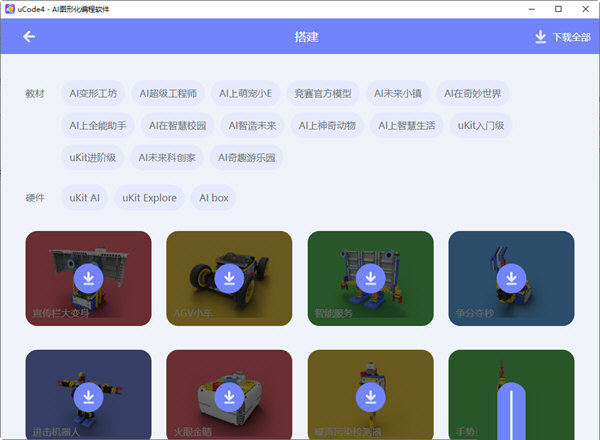Select the AI未来小镇 filter
The height and width of the screenshot is (440, 600).
398,93
